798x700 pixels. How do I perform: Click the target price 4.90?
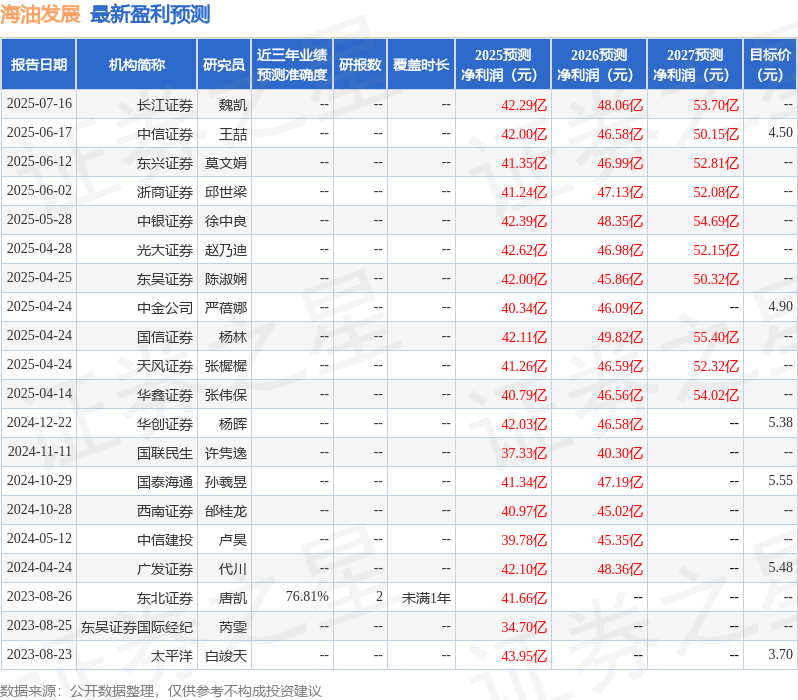coord(780,306)
